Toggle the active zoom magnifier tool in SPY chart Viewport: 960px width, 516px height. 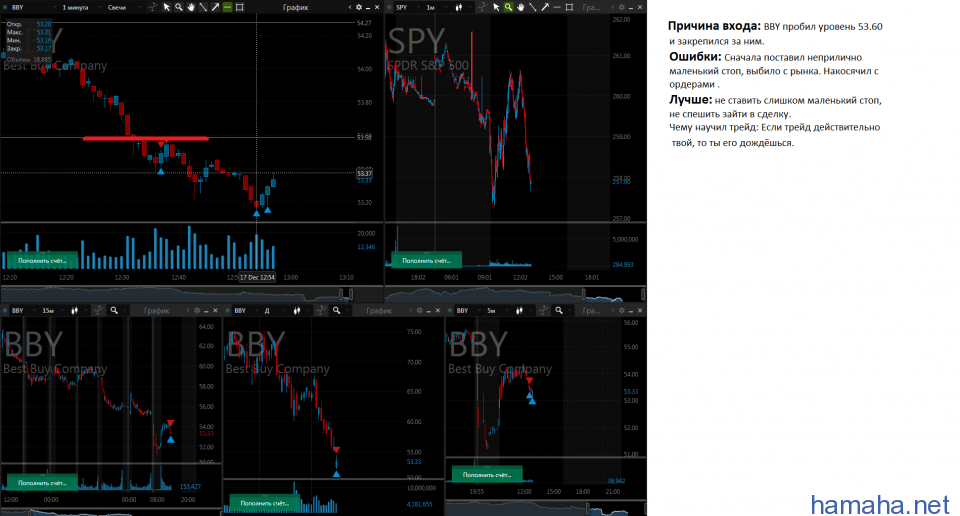pos(508,7)
